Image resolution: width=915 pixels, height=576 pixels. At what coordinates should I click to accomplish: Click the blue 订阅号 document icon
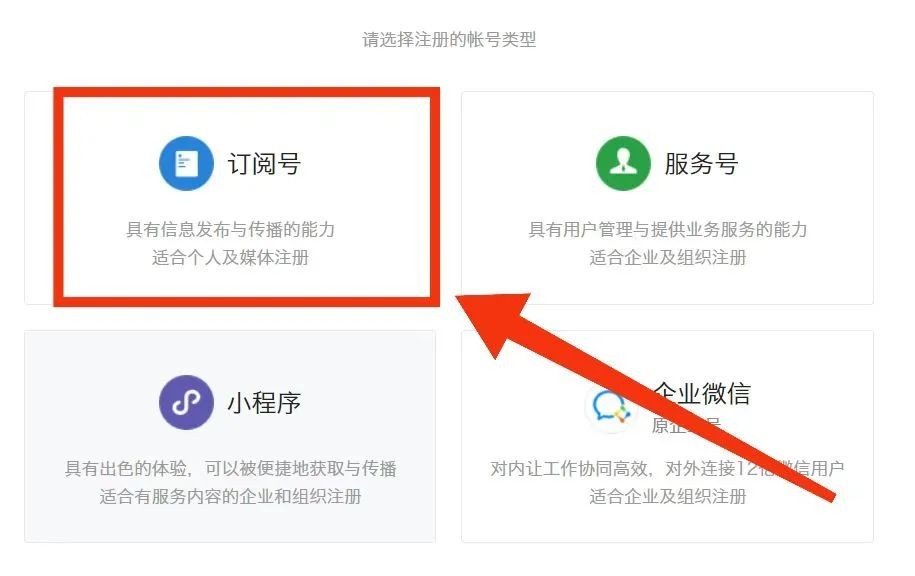(186, 163)
